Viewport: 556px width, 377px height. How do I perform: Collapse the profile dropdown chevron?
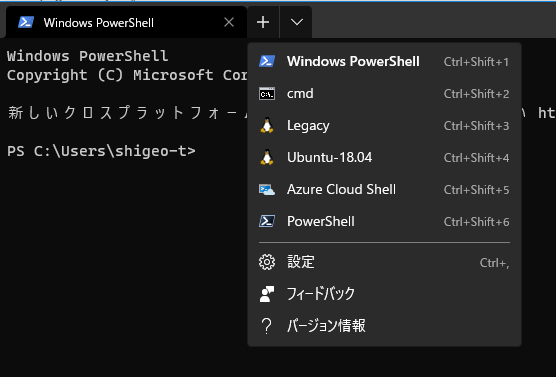(296, 22)
